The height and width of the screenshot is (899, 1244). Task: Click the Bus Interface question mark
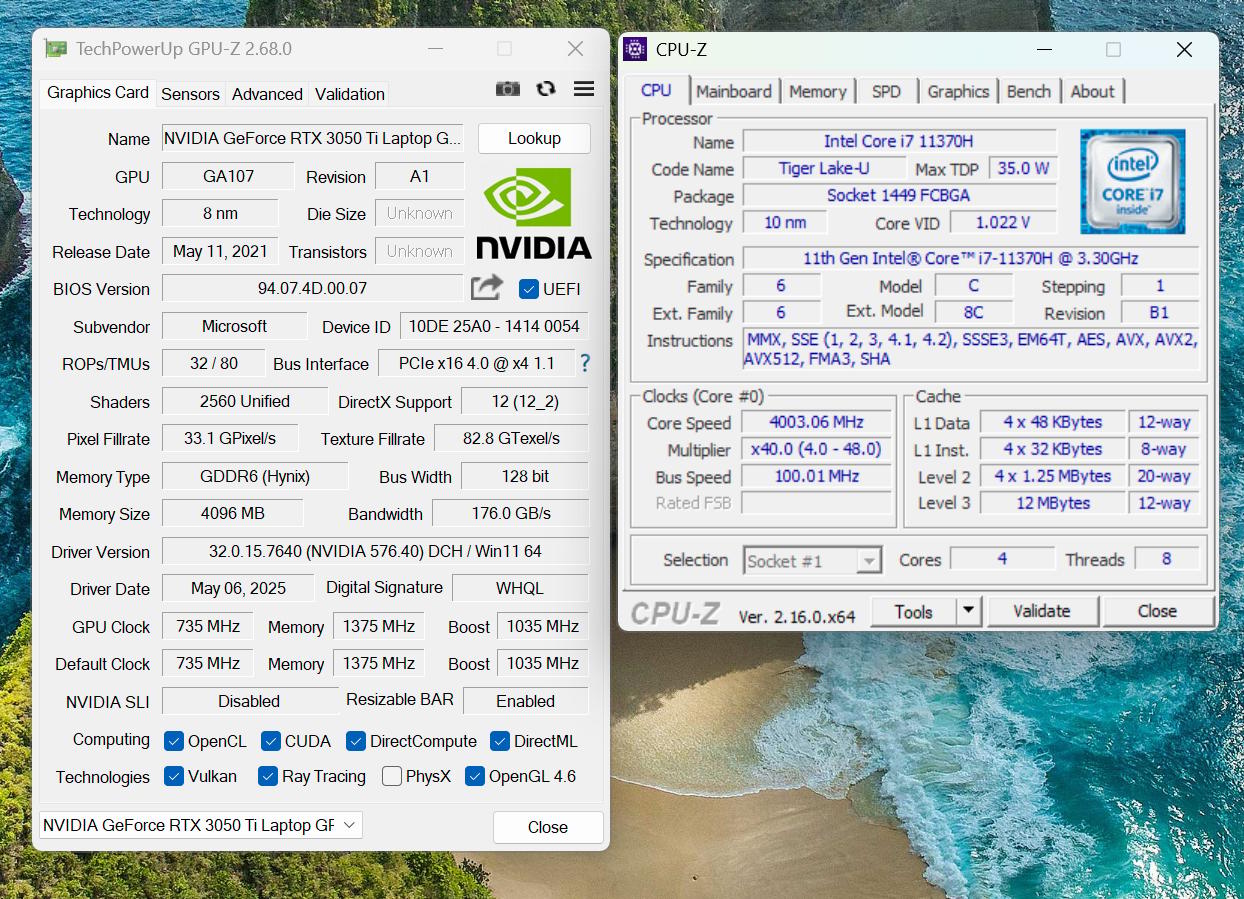585,363
